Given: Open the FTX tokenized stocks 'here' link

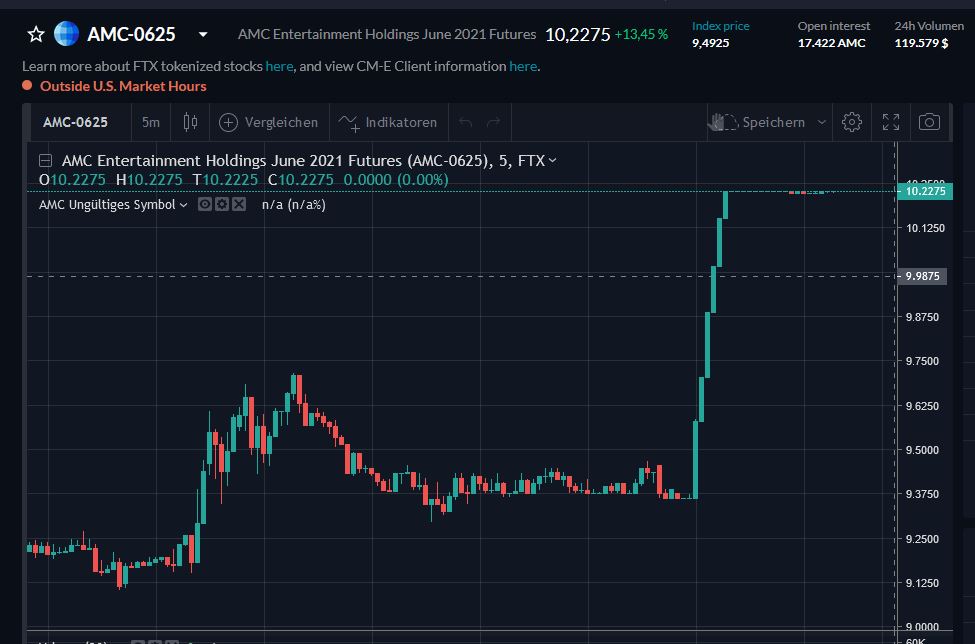Looking at the screenshot, I should pyautogui.click(x=279, y=66).
